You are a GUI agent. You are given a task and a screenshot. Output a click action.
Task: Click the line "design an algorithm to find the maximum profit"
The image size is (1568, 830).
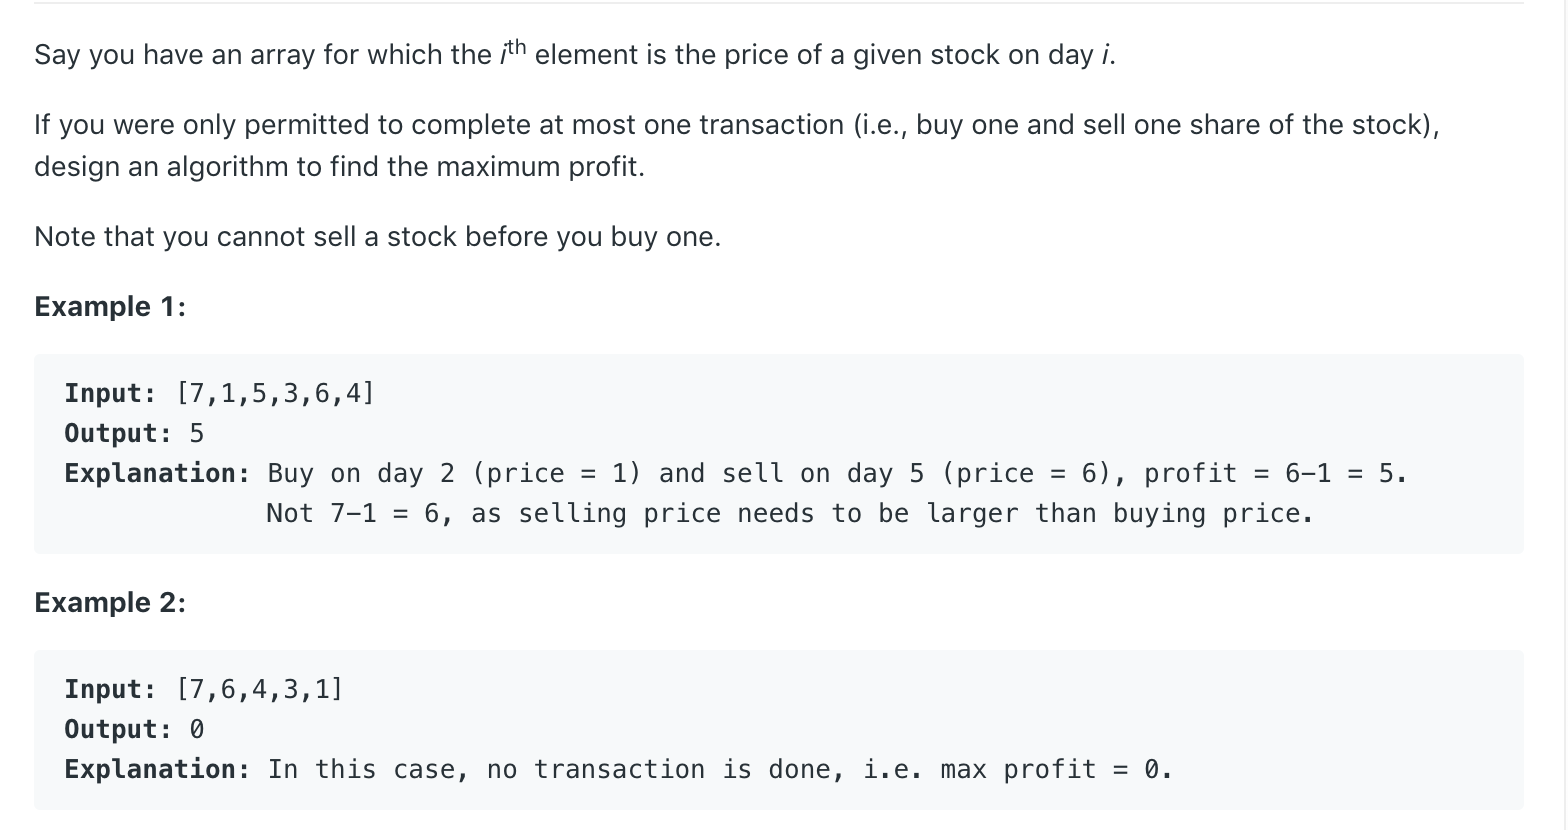click(x=339, y=166)
